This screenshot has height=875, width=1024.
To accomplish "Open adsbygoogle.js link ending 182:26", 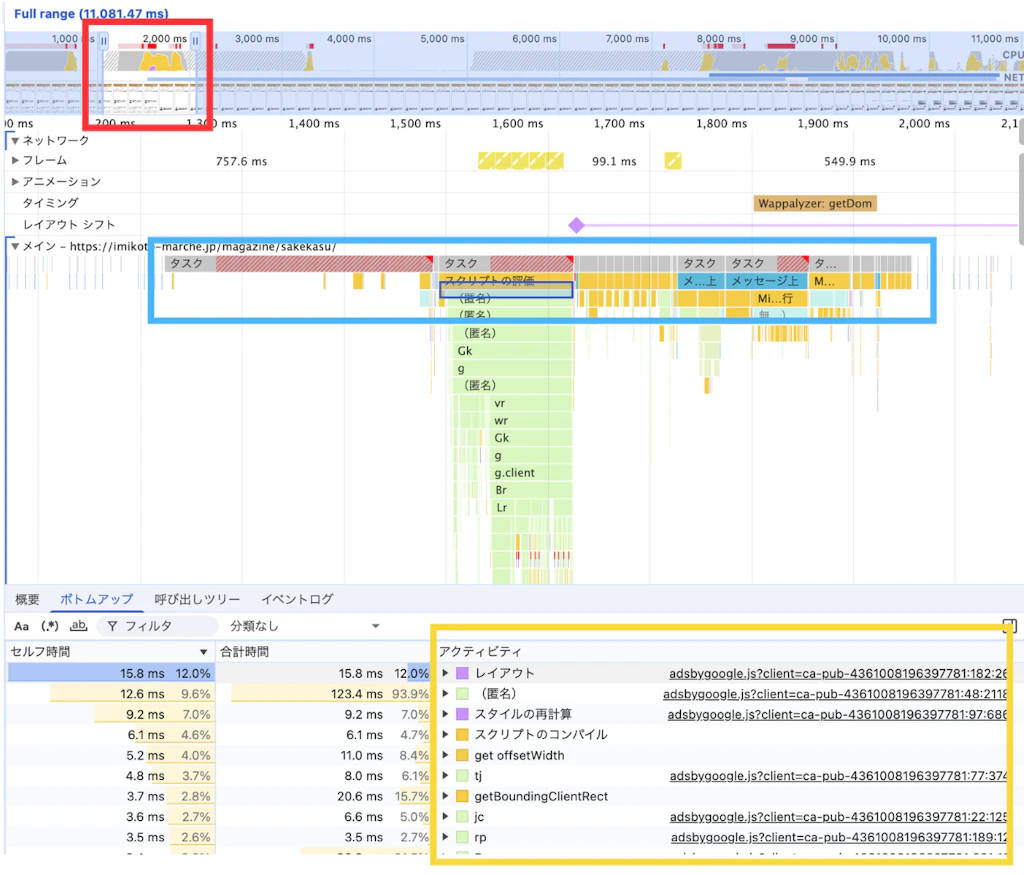I will pos(838,673).
